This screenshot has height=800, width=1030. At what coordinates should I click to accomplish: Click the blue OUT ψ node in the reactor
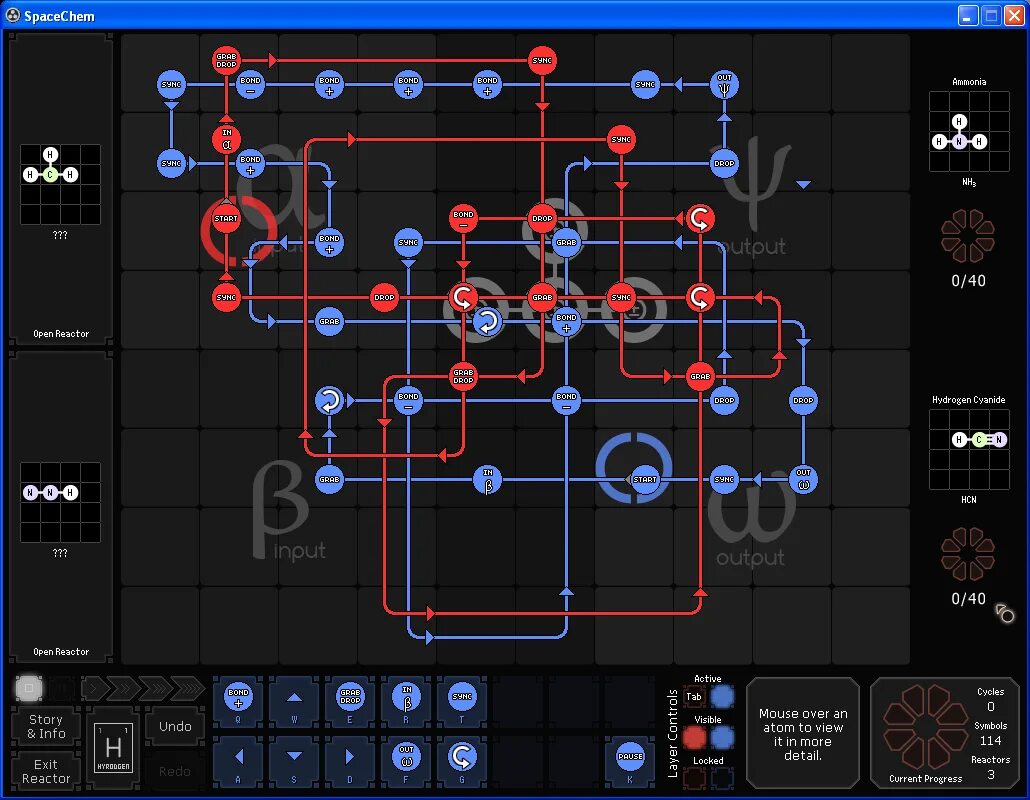click(x=724, y=85)
